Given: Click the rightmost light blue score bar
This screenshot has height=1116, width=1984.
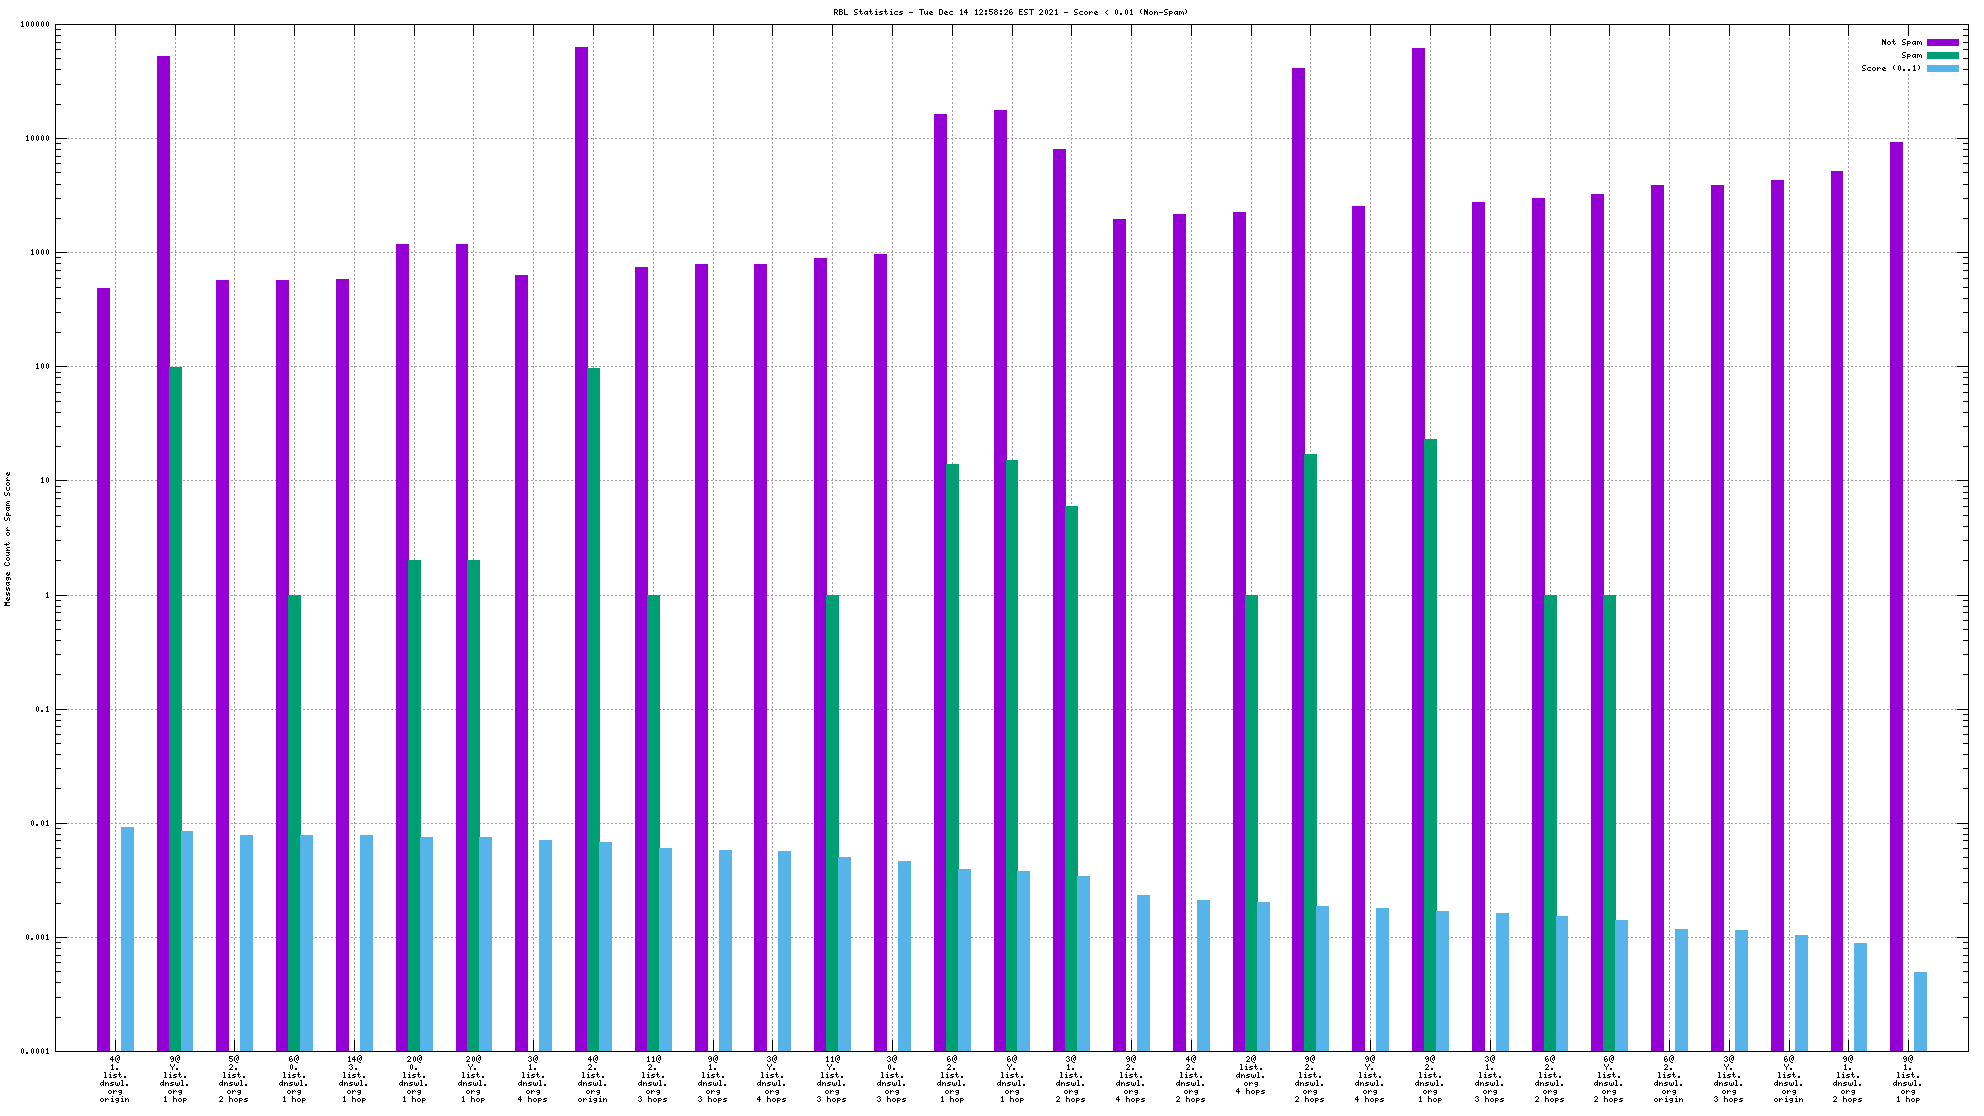Looking at the screenshot, I should click(x=1920, y=1010).
